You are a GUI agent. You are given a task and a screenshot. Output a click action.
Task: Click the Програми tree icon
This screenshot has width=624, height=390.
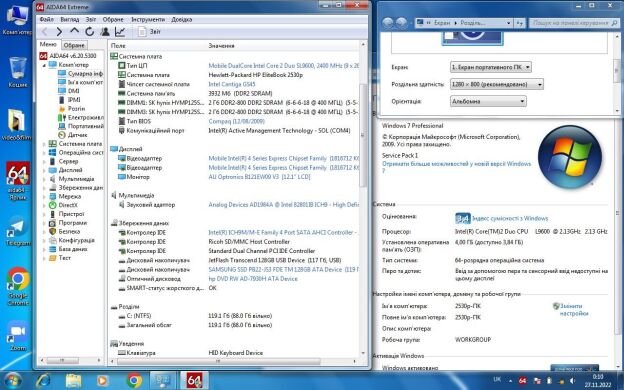(x=52, y=223)
